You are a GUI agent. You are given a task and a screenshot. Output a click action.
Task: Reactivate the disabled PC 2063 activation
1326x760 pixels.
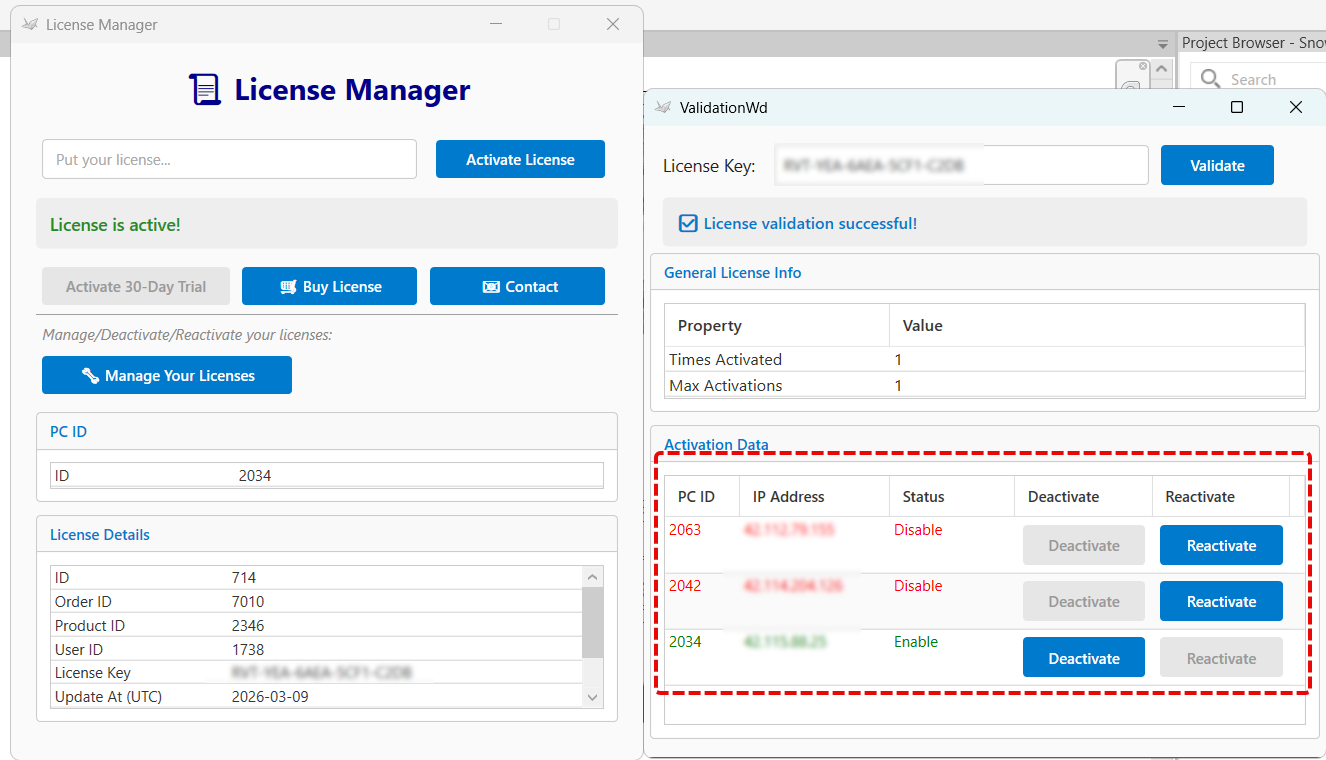tap(1221, 546)
